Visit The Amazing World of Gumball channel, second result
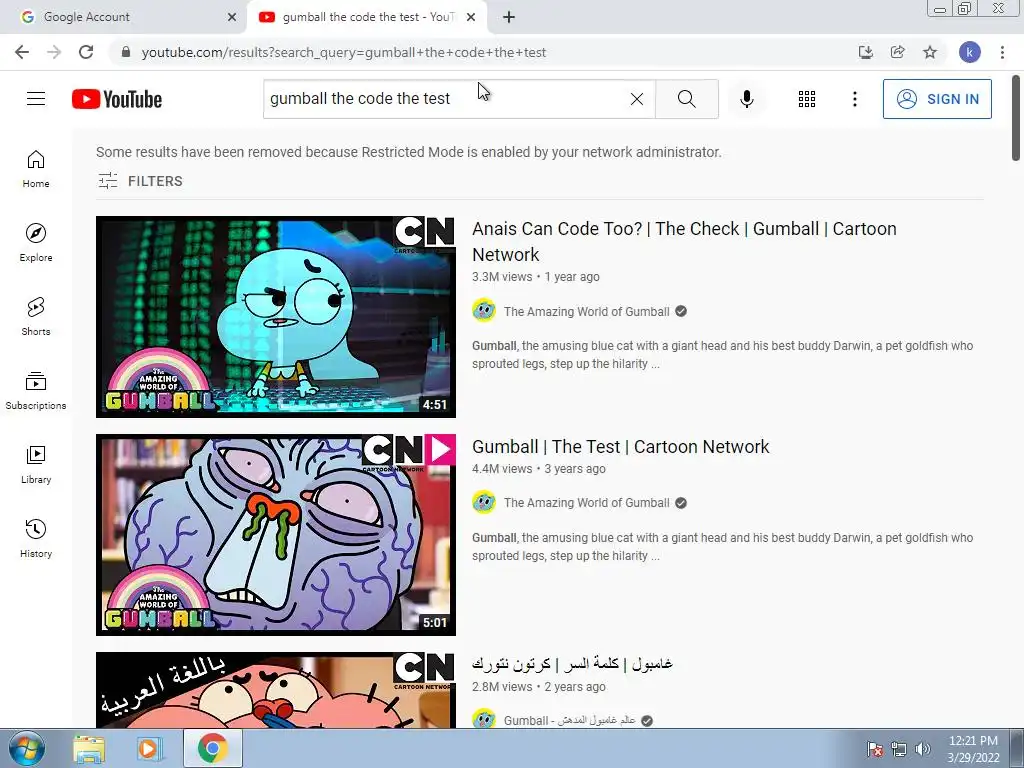Screen dimensions: 1024x768 [586, 503]
